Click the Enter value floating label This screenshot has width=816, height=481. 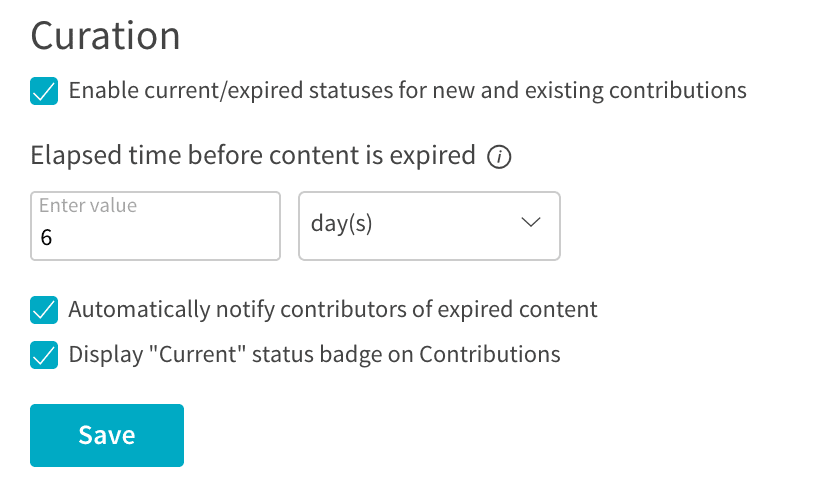[88, 206]
